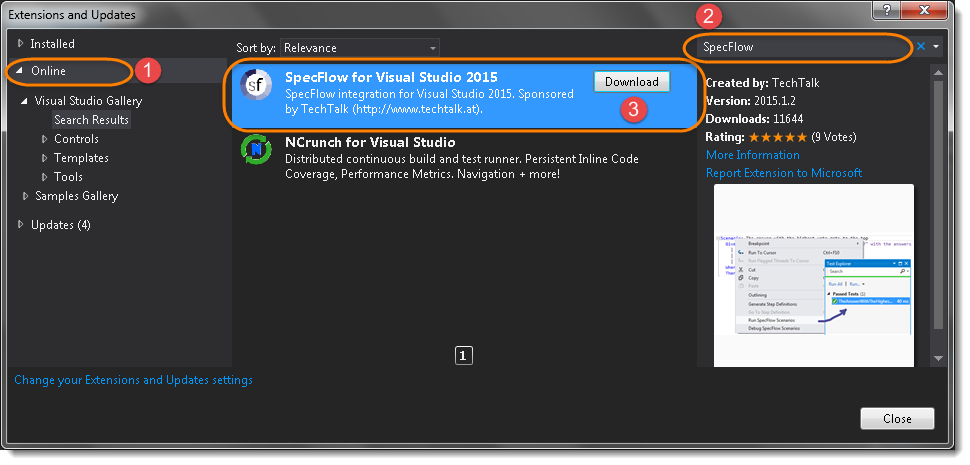The width and height of the screenshot is (970, 465).
Task: Click the NCrunch extension logo icon
Action: pyautogui.click(x=255, y=150)
